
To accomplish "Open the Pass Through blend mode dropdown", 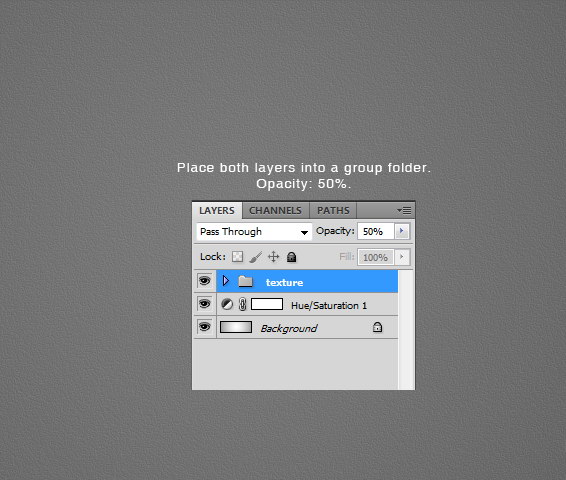I will pyautogui.click(x=254, y=232).
